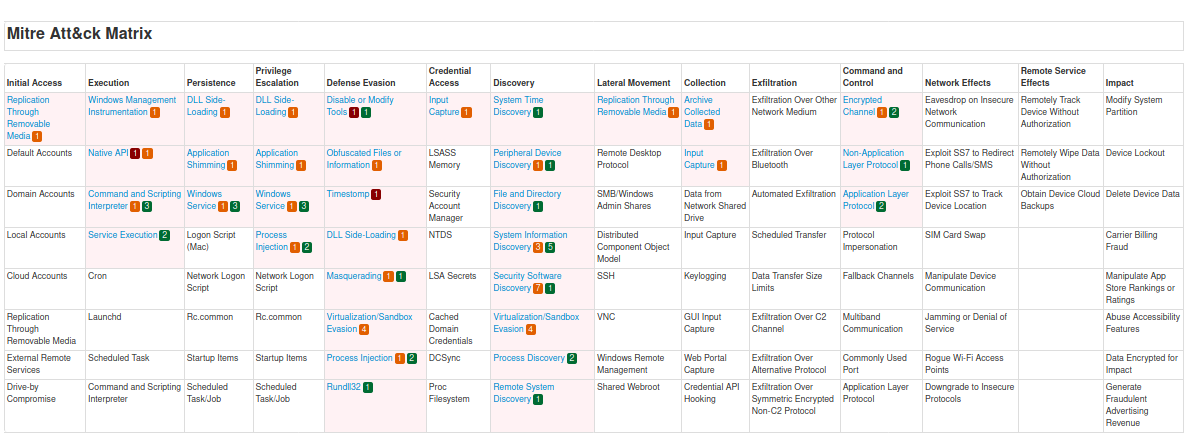The image size is (1194, 439).
Task: Open the File and Directory Discovery link
Action: pyautogui.click(x=527, y=200)
